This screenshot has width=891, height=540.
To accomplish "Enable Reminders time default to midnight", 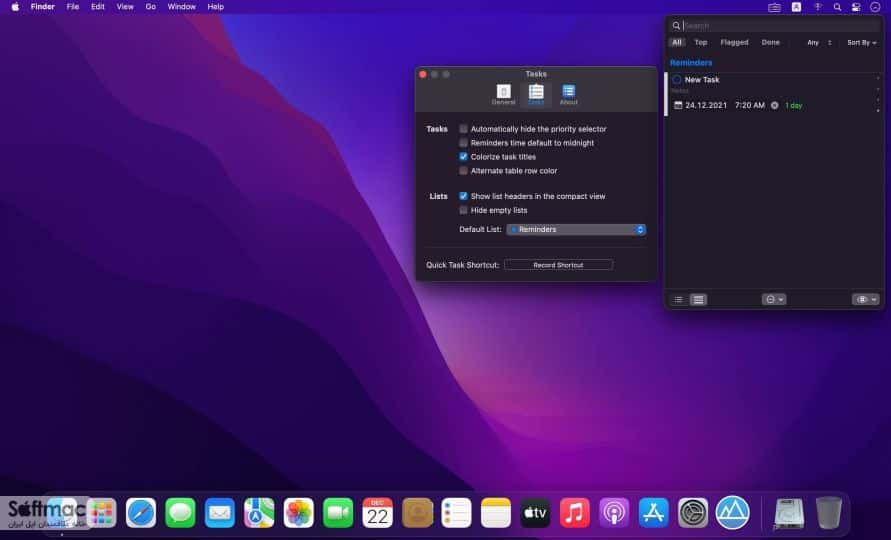I will pyautogui.click(x=463, y=143).
